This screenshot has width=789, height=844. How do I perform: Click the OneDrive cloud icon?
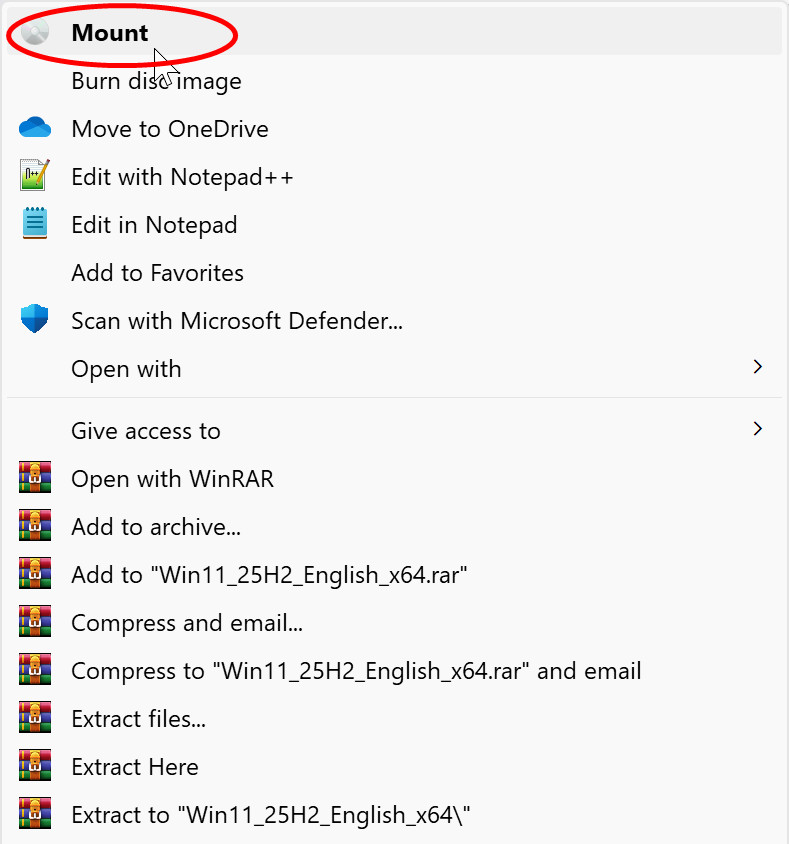pos(35,128)
